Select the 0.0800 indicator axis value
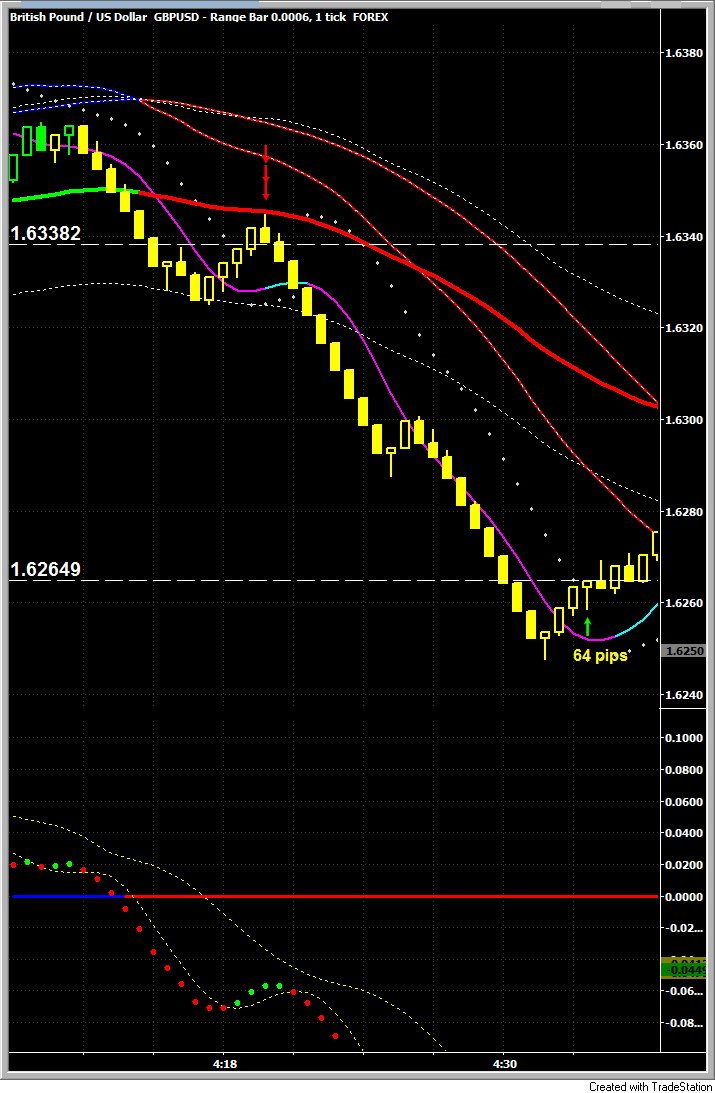 pyautogui.click(x=684, y=770)
